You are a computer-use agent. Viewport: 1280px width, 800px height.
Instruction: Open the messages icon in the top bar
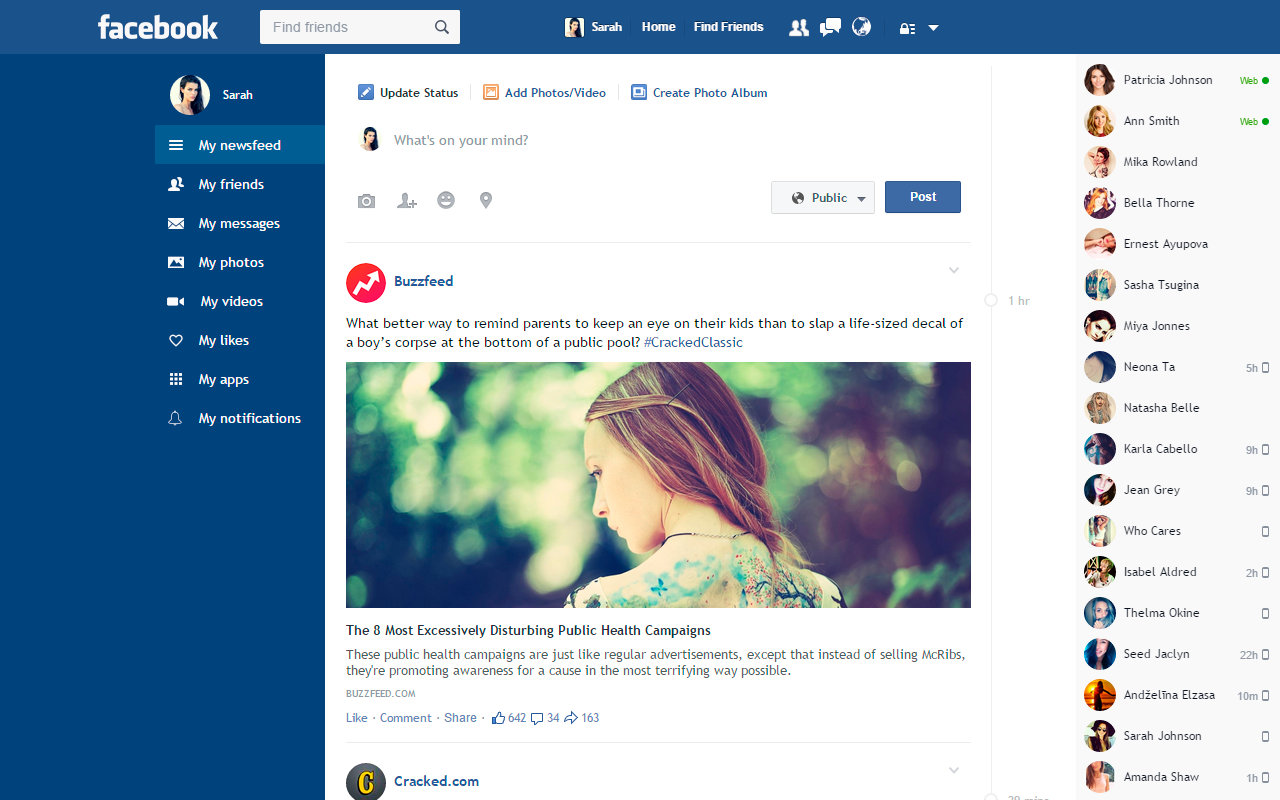[x=829, y=27]
